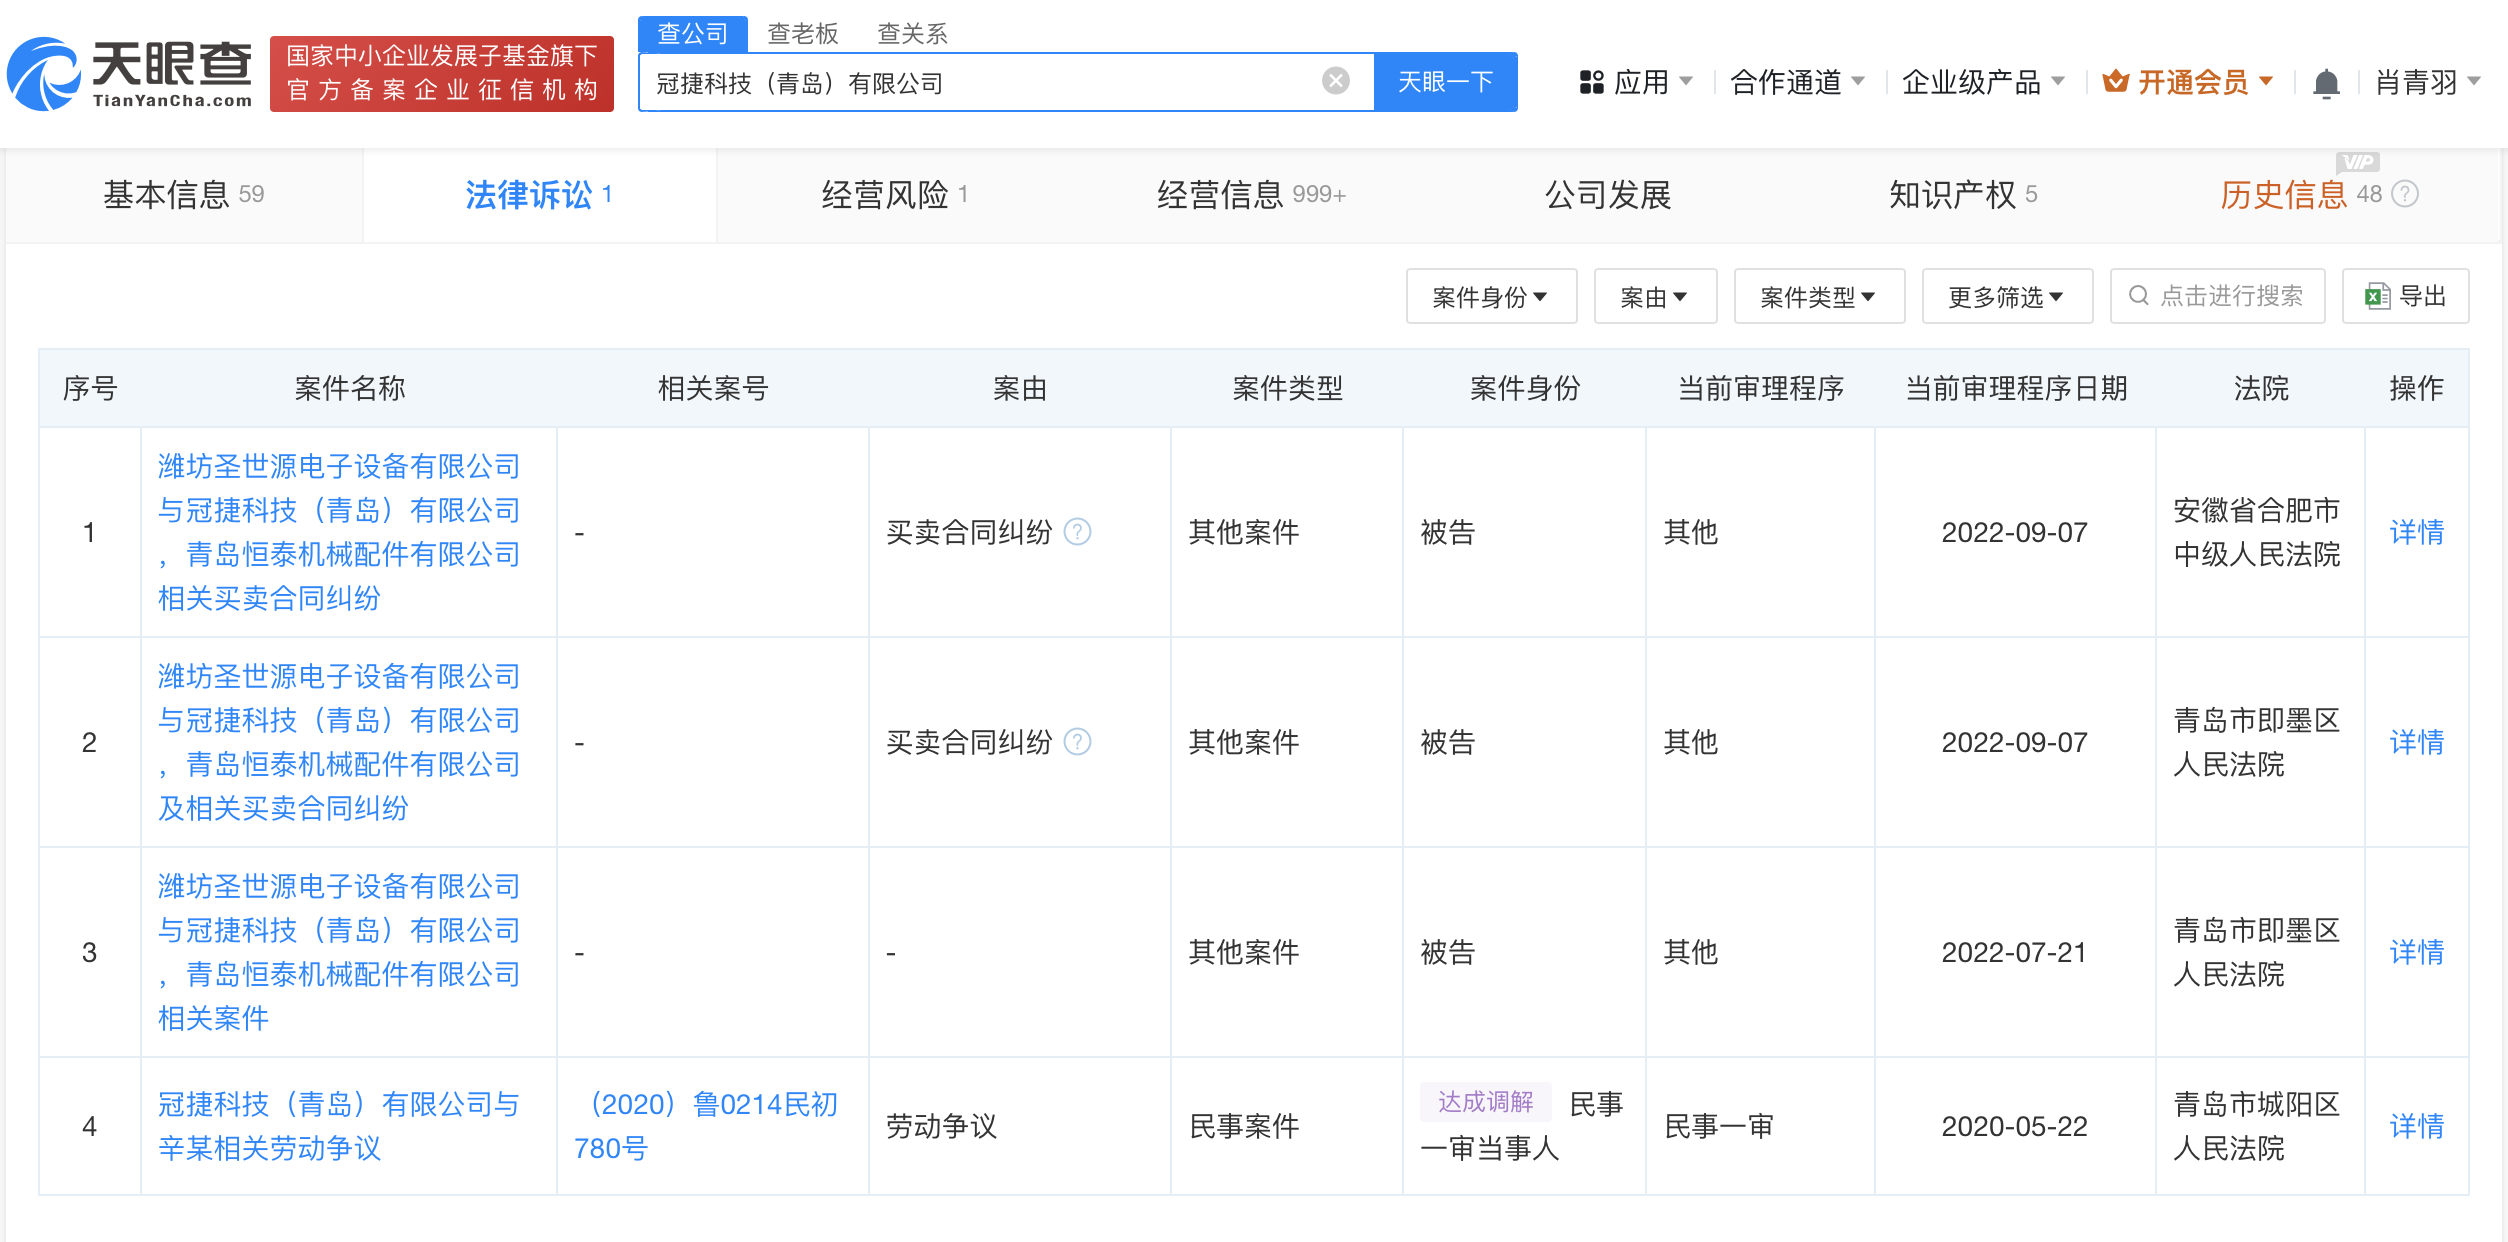Click the Excel export icon
Image resolution: width=2508 pixels, height=1242 pixels.
click(x=2376, y=296)
